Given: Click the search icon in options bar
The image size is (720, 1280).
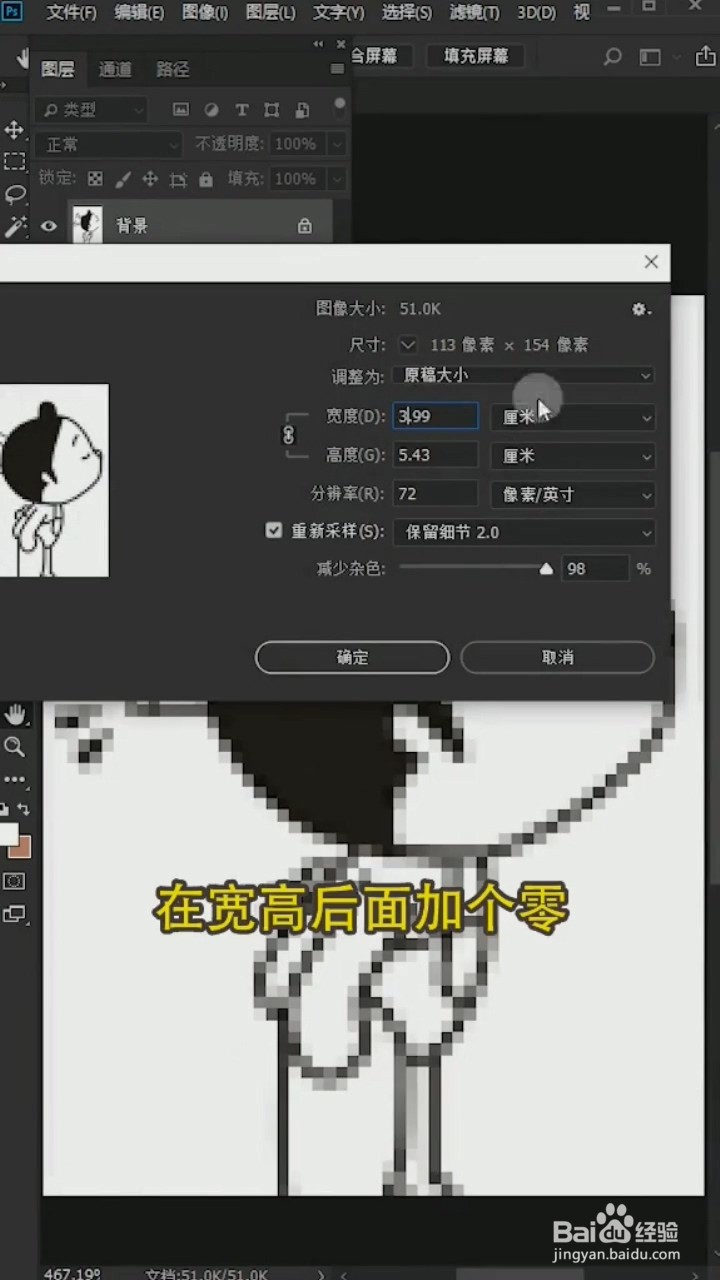Looking at the screenshot, I should 613,57.
